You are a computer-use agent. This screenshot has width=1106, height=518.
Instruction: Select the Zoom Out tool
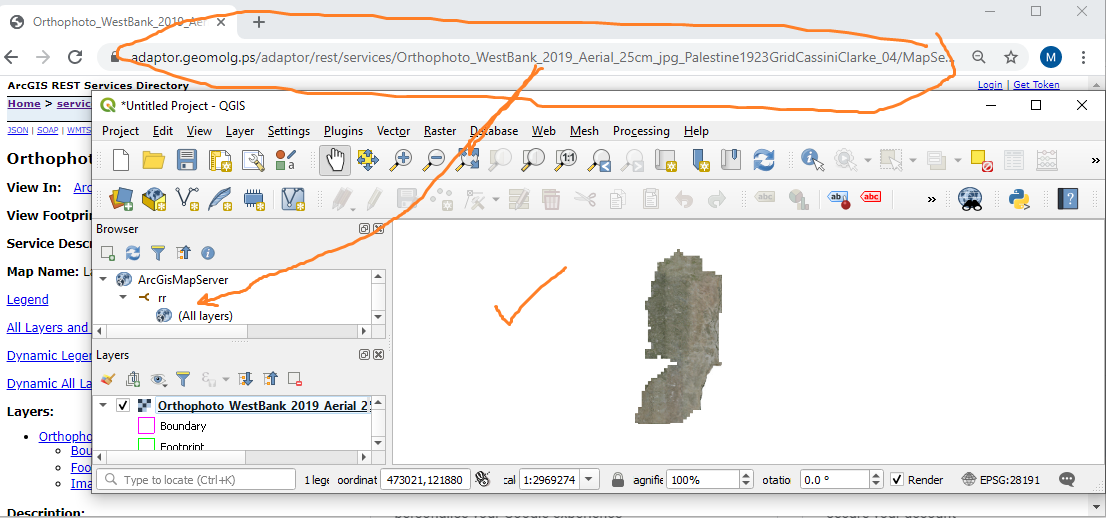[x=432, y=160]
